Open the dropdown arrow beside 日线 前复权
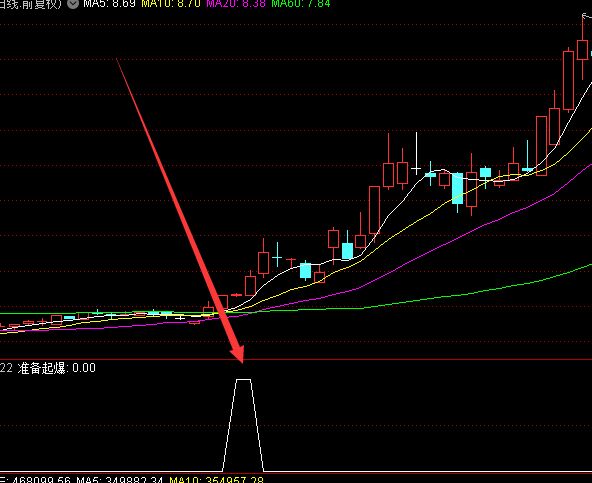The height and width of the screenshot is (483, 592). pyautogui.click(x=73, y=4)
